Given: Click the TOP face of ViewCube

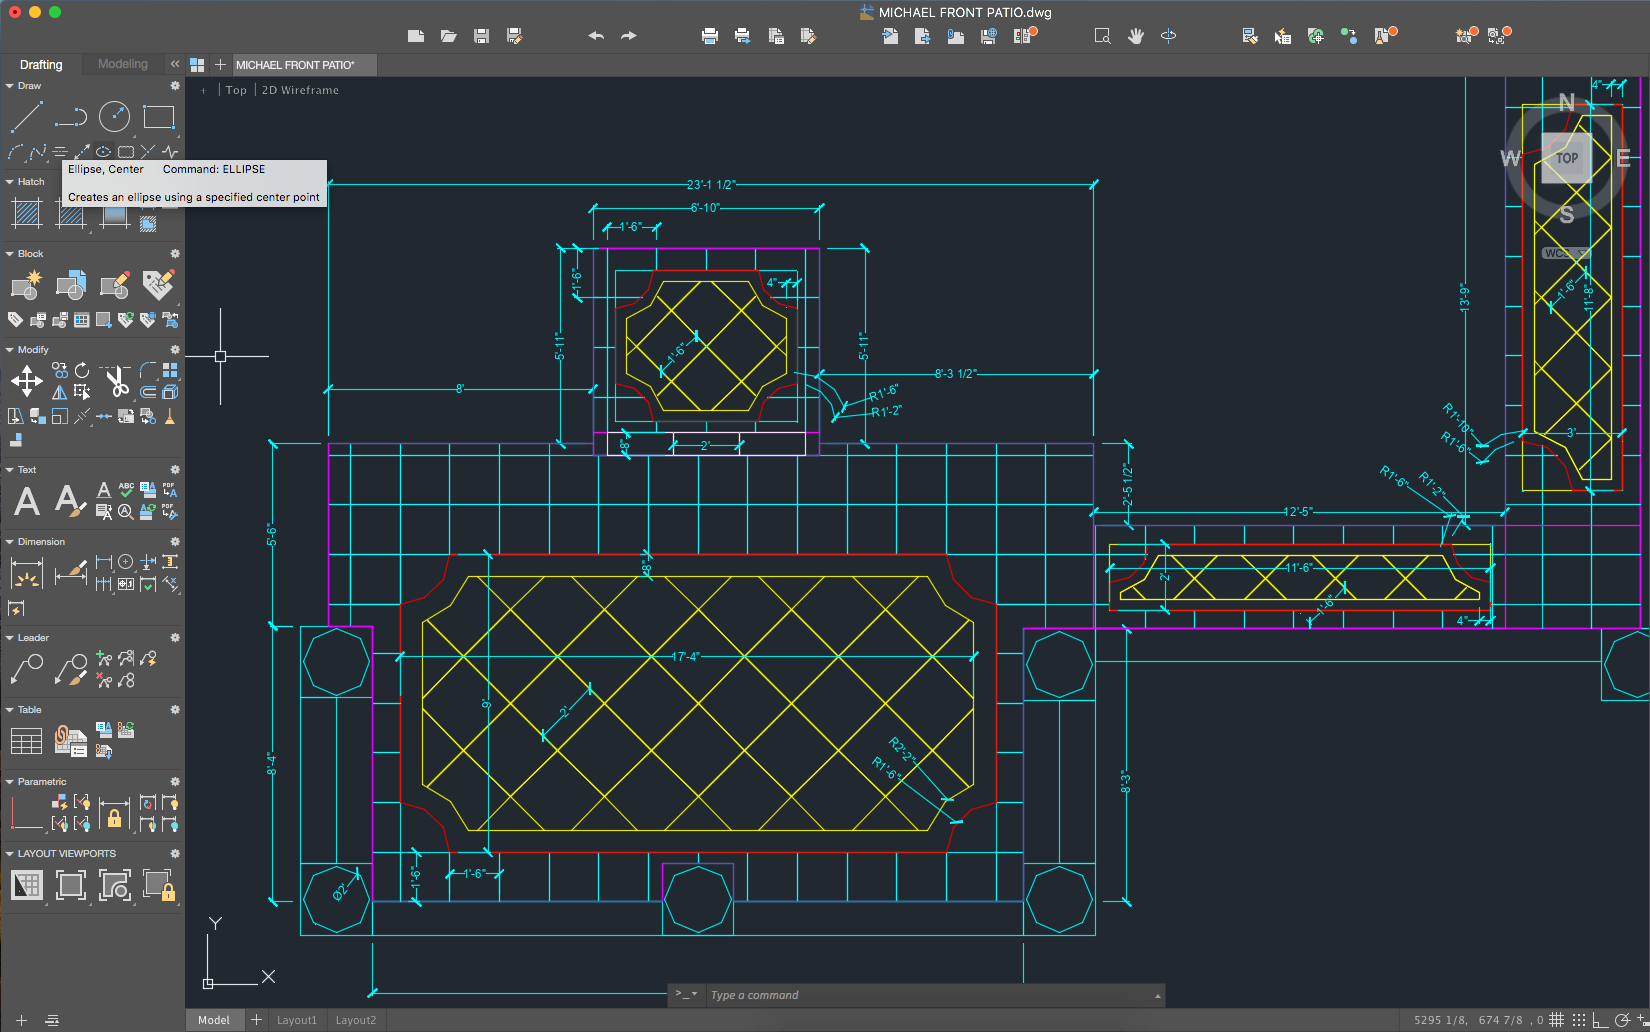Looking at the screenshot, I should [1566, 158].
